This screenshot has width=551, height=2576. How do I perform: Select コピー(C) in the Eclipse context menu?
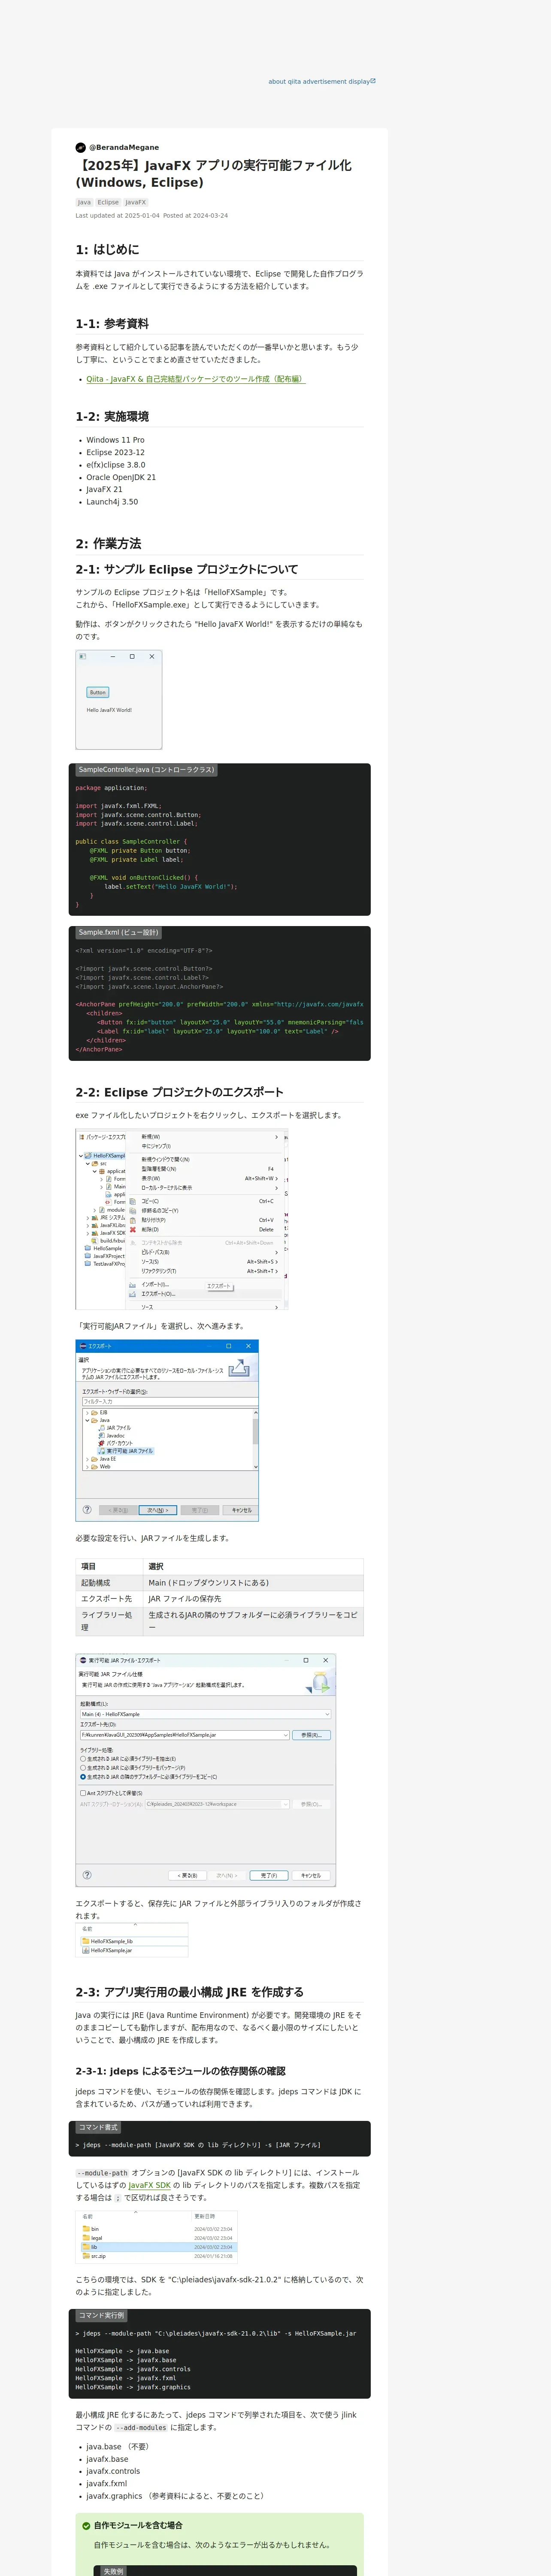pyautogui.click(x=150, y=1201)
